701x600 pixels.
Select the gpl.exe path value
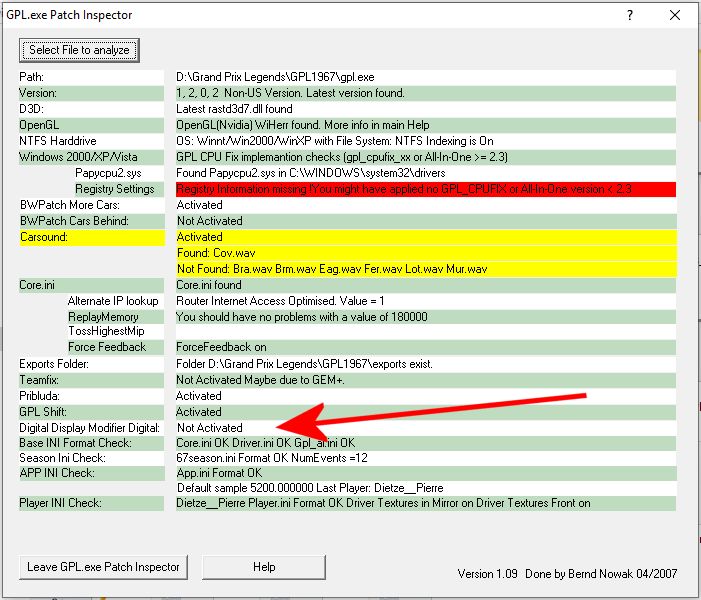[426, 77]
